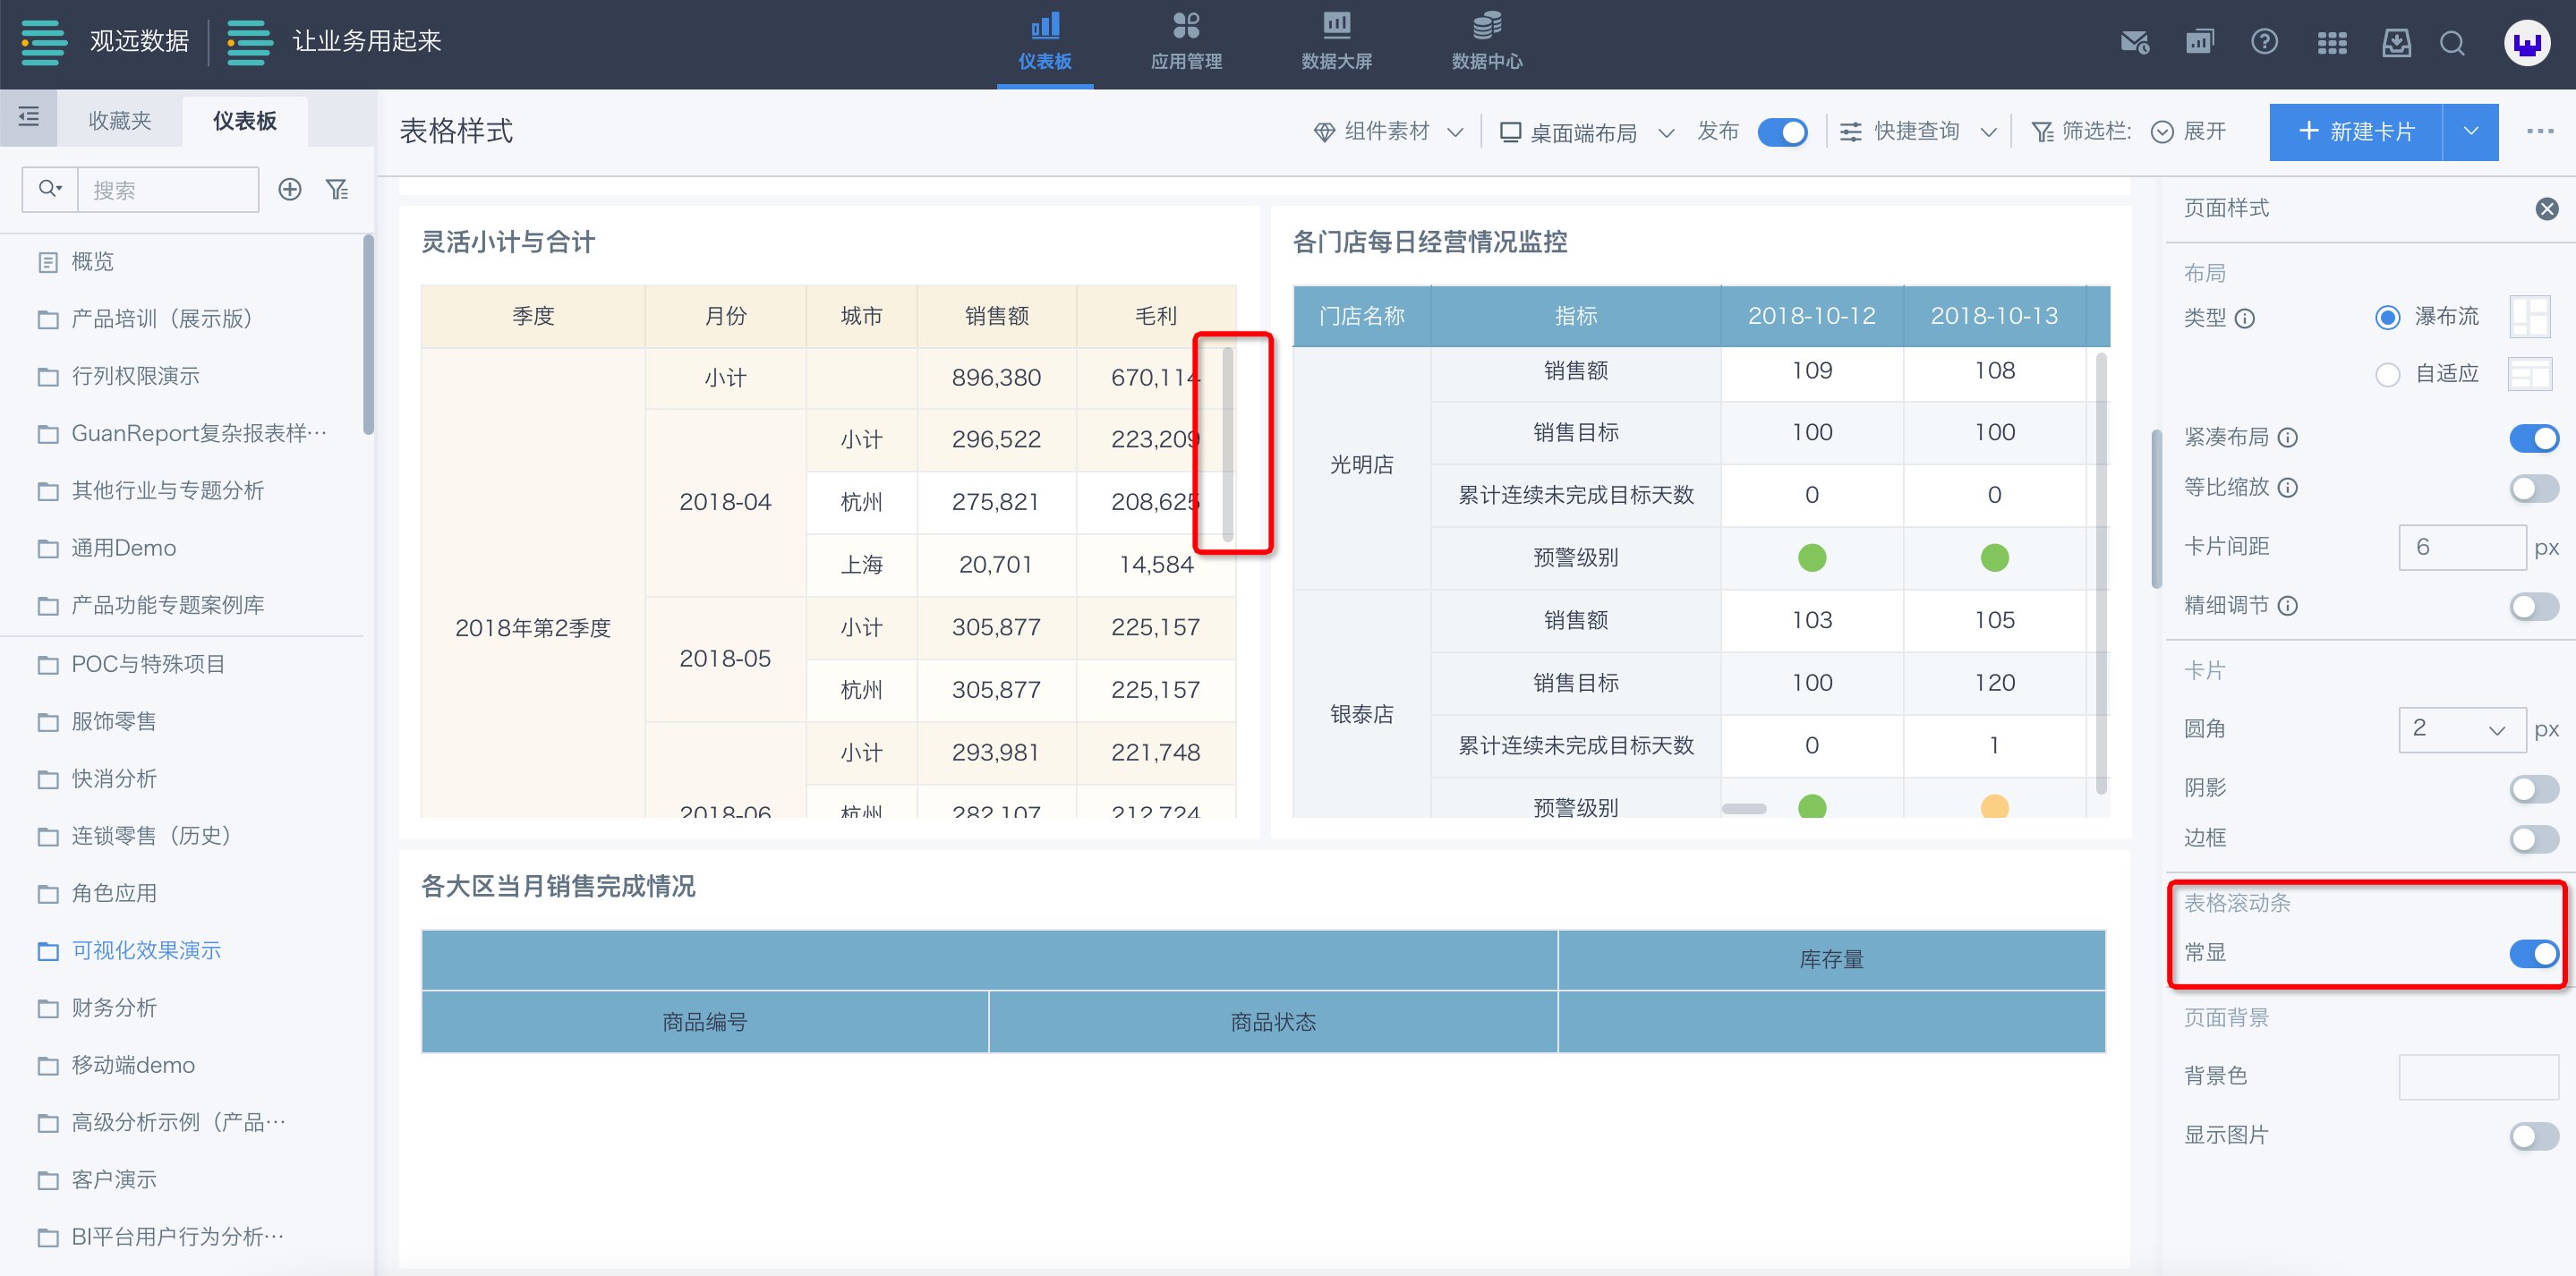
Task: Click the mail notification icon in the header
Action: [2134, 42]
